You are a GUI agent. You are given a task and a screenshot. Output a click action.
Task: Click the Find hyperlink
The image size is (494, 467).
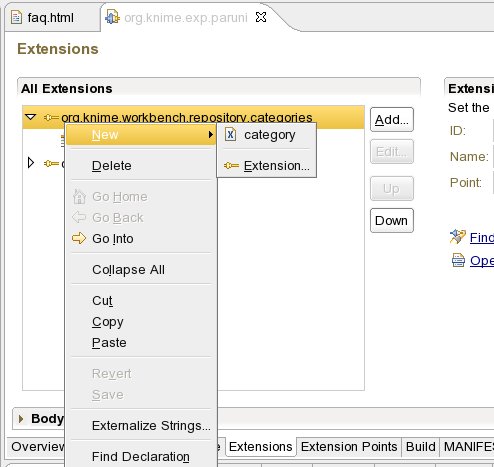click(x=482, y=238)
